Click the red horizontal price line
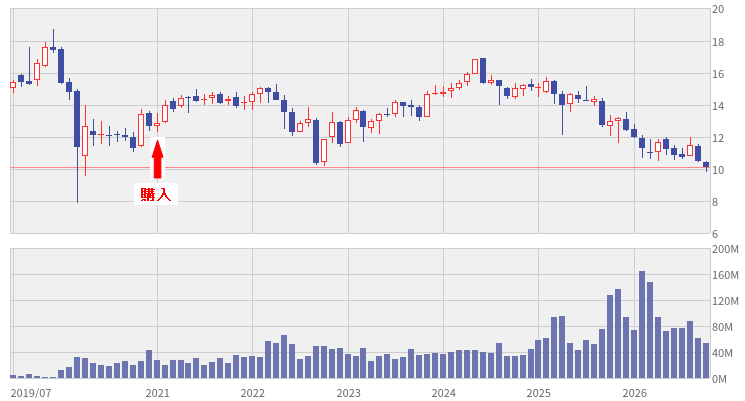The width and height of the screenshot is (745, 401). [360, 168]
